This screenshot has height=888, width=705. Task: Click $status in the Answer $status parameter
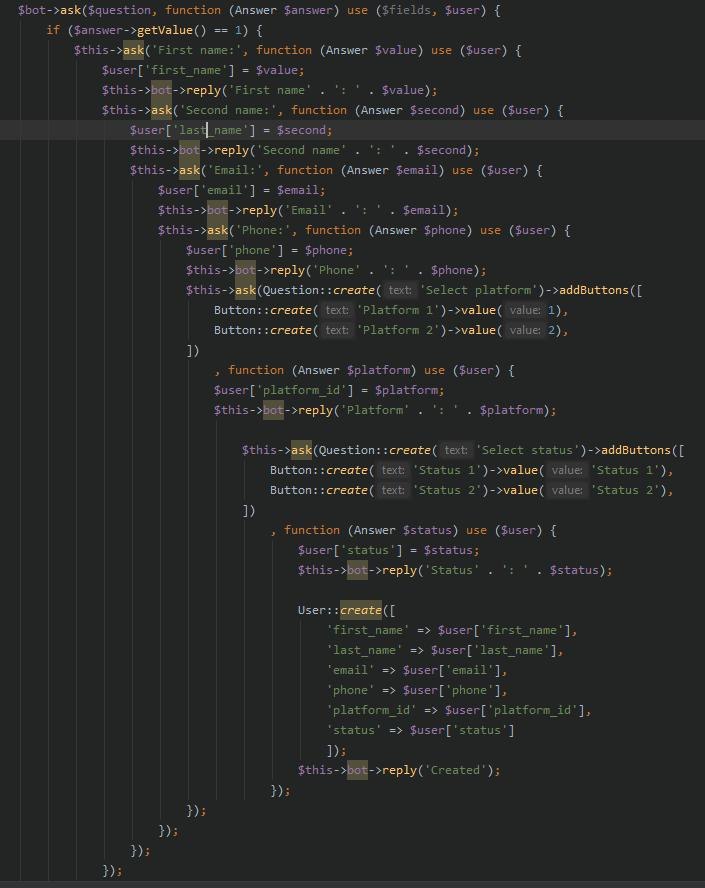[430, 530]
